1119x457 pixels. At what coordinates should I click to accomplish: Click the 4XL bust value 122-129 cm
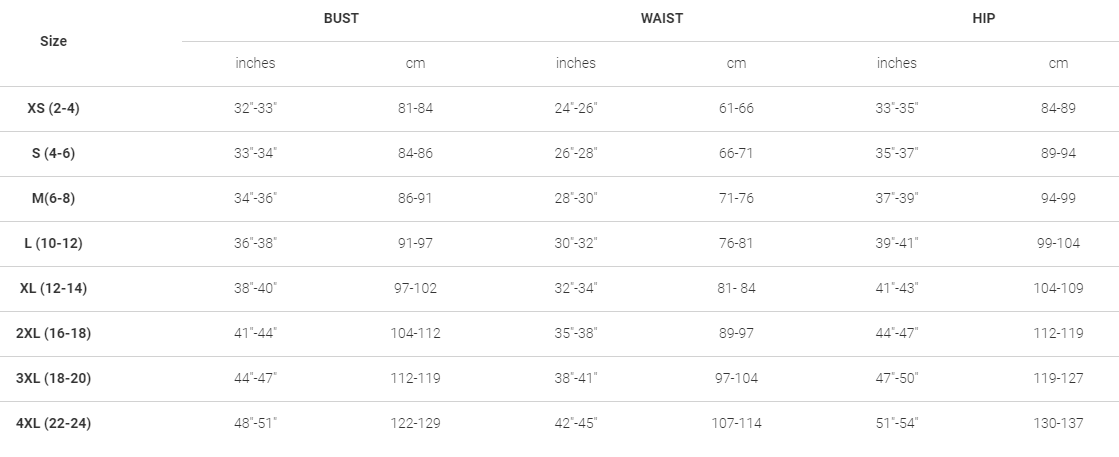point(415,423)
